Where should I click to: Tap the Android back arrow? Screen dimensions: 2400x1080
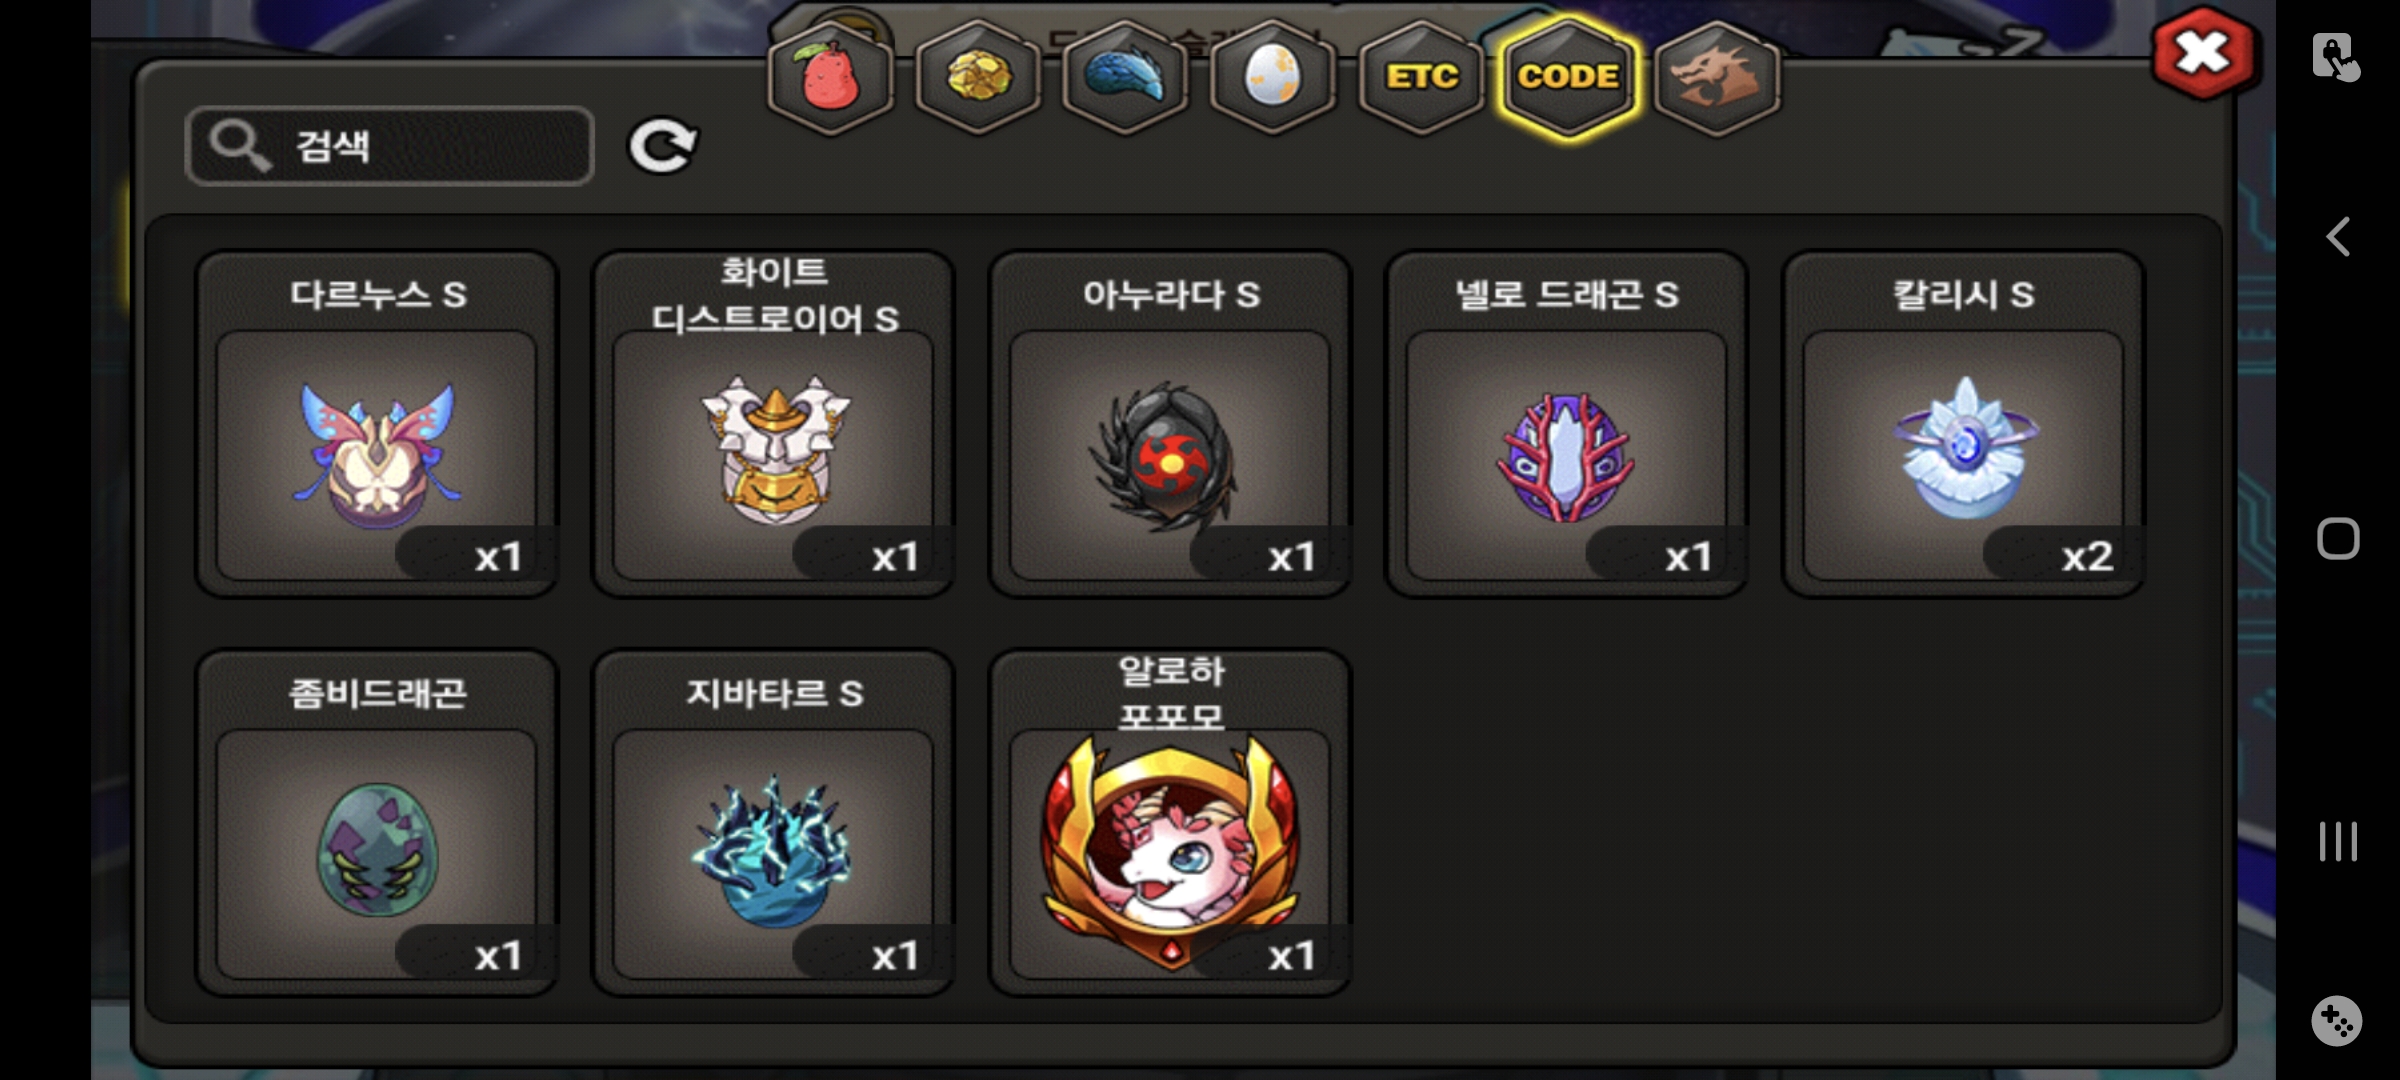click(2337, 237)
